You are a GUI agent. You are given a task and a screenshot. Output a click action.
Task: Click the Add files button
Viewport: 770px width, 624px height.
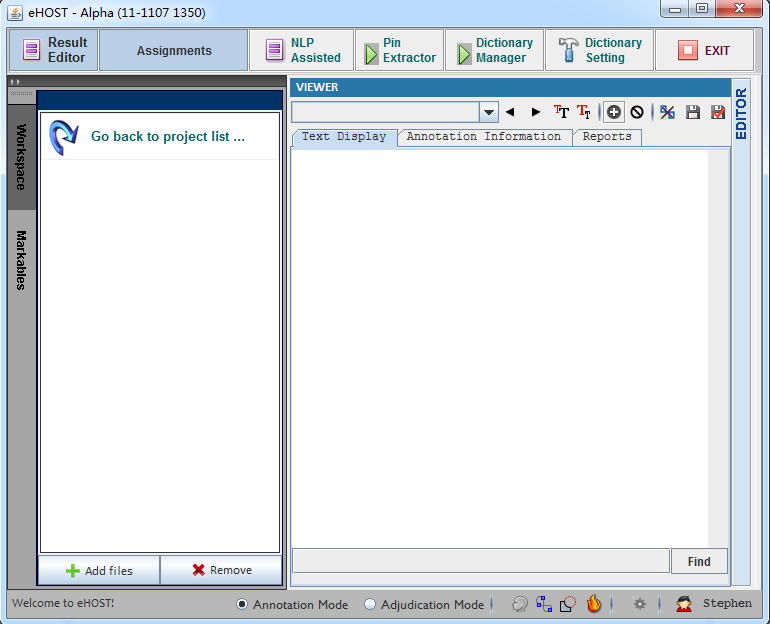[99, 570]
